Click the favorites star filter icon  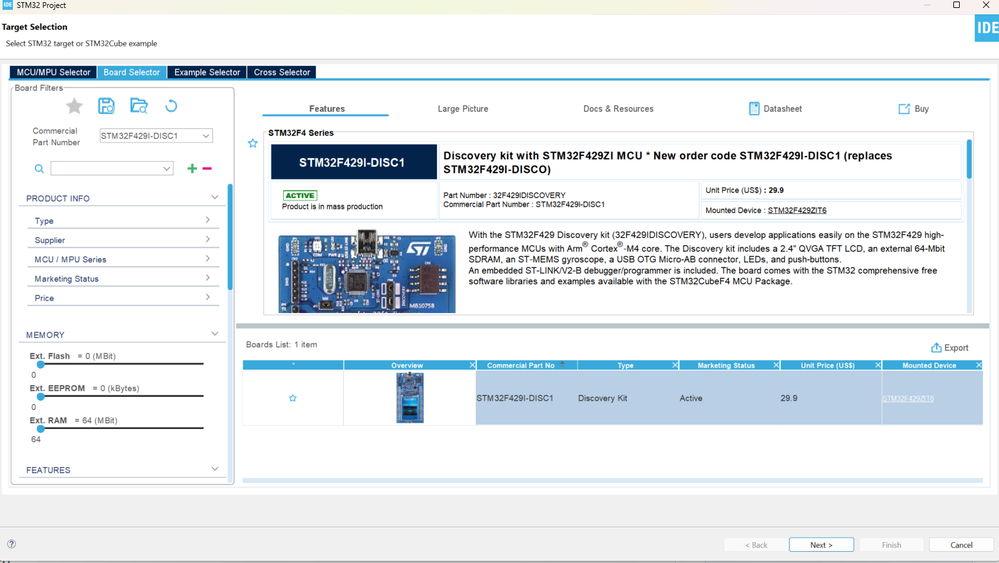pos(75,106)
